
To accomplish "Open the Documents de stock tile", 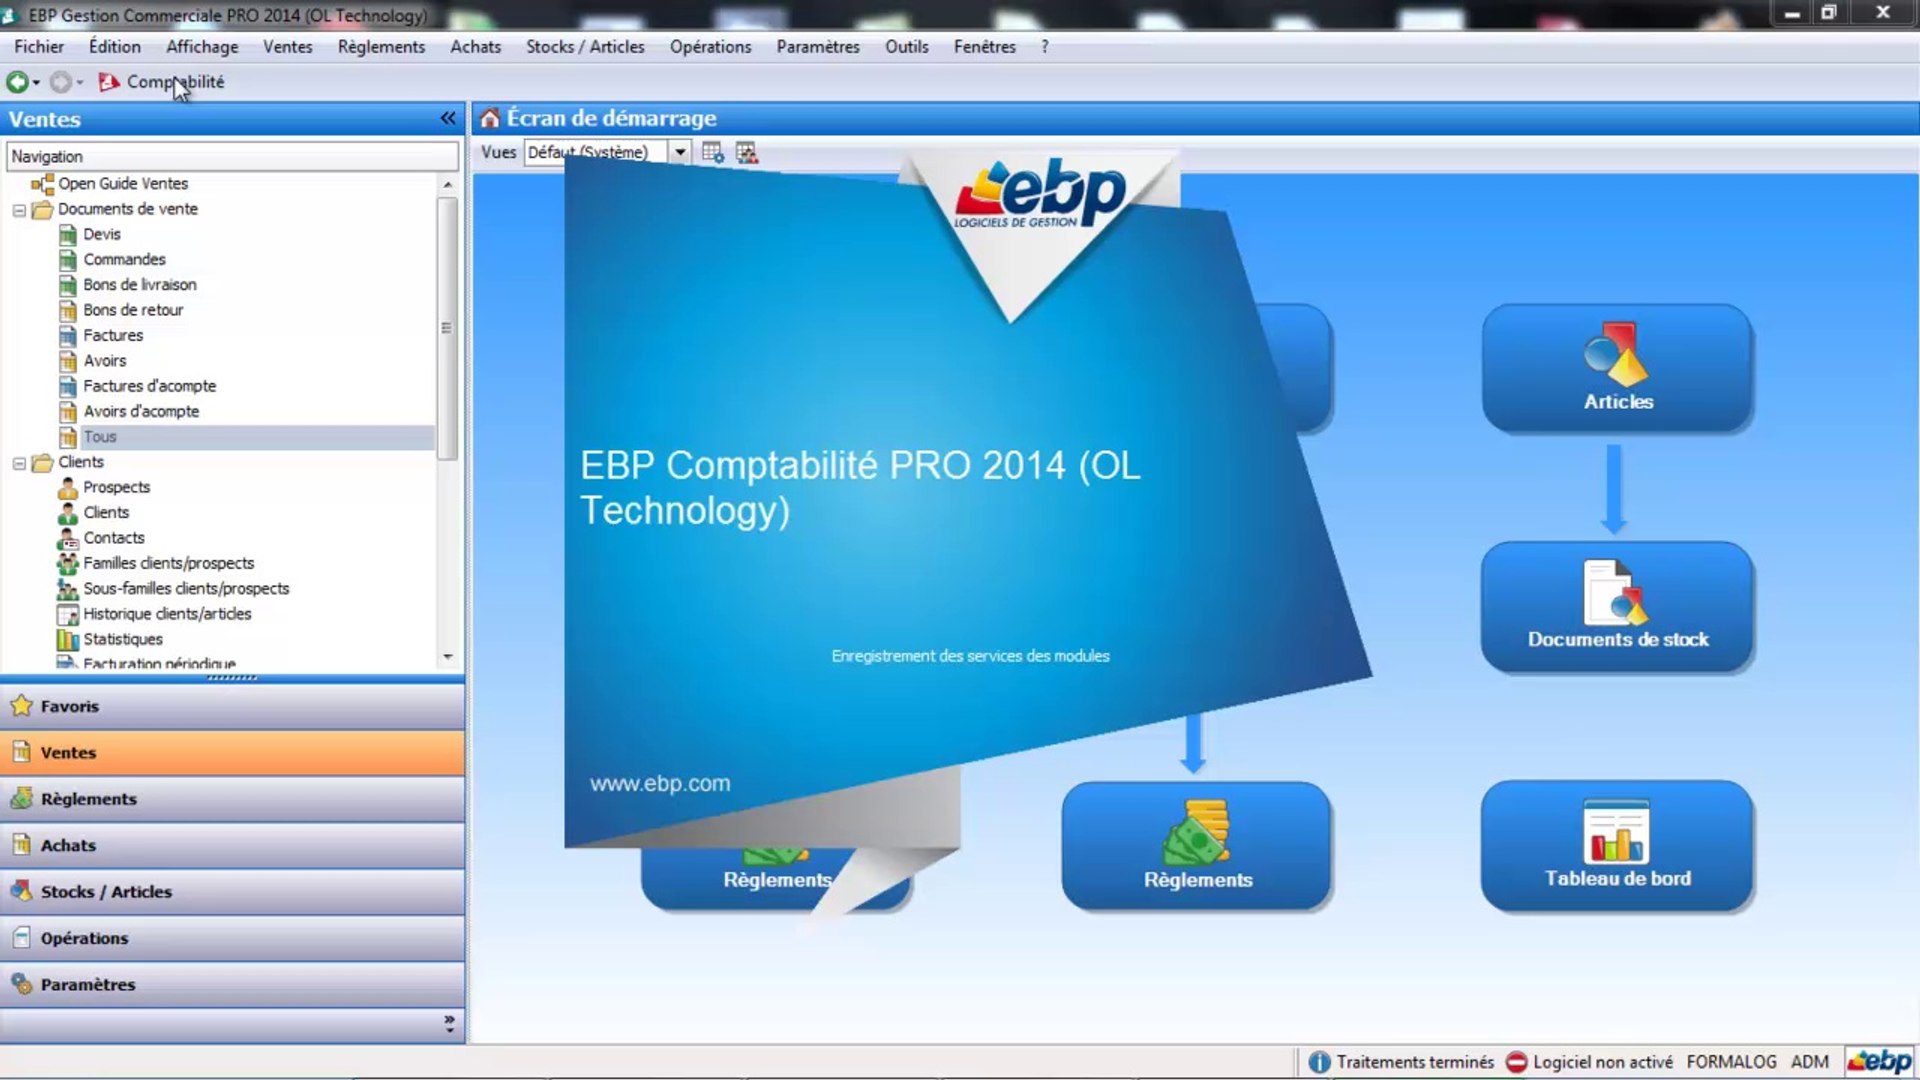I will 1617,607.
